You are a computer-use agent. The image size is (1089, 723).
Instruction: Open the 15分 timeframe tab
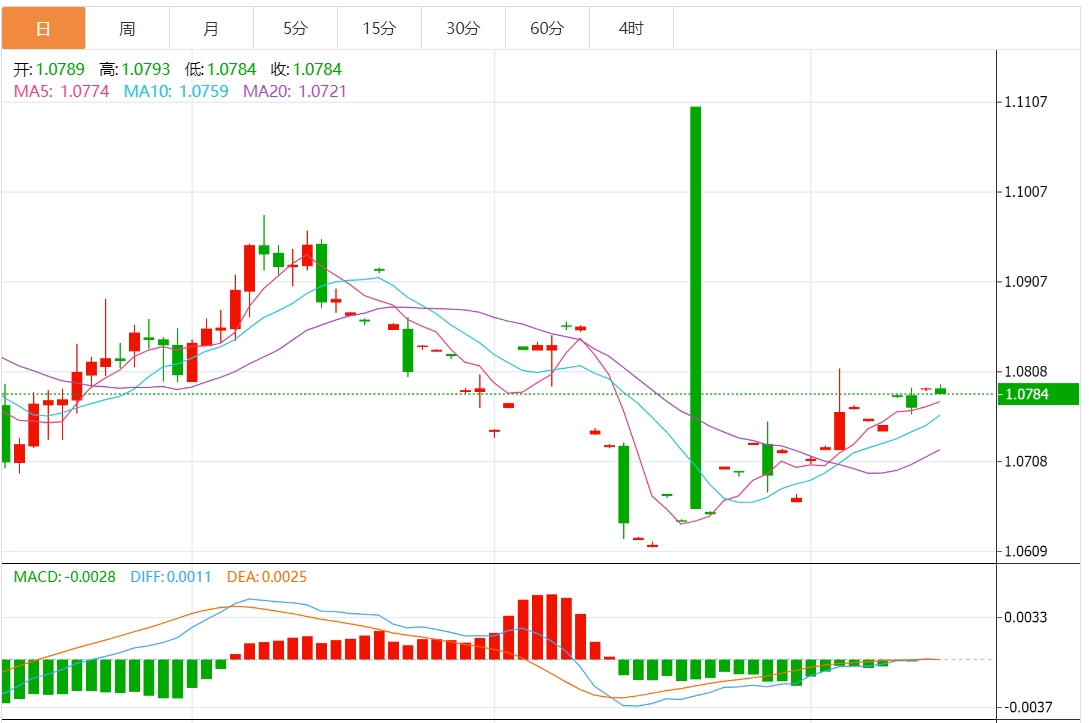tap(379, 28)
